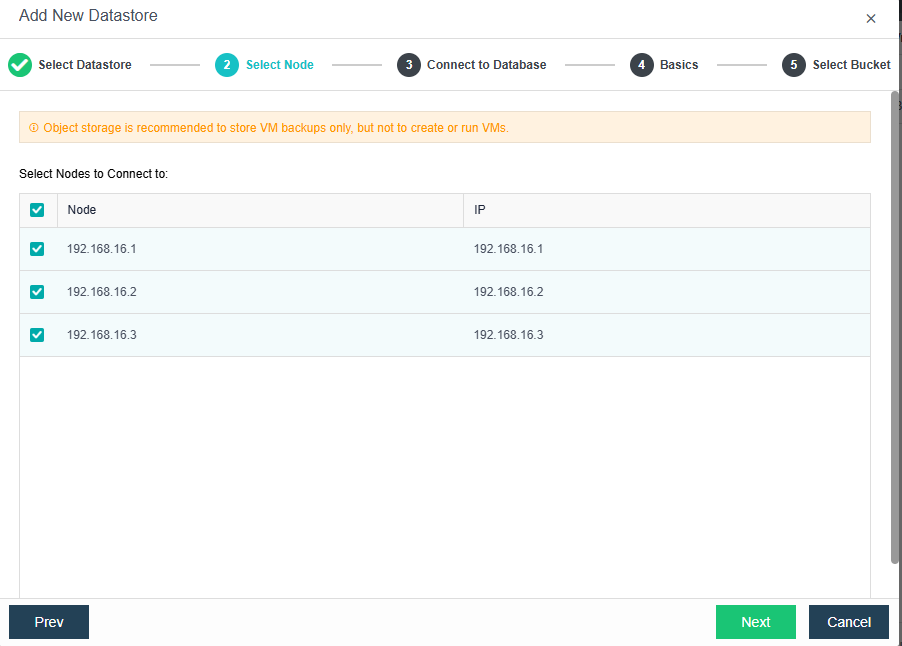Close the Add New Datastore dialog
Screen dimensions: 902x646
click(x=871, y=19)
